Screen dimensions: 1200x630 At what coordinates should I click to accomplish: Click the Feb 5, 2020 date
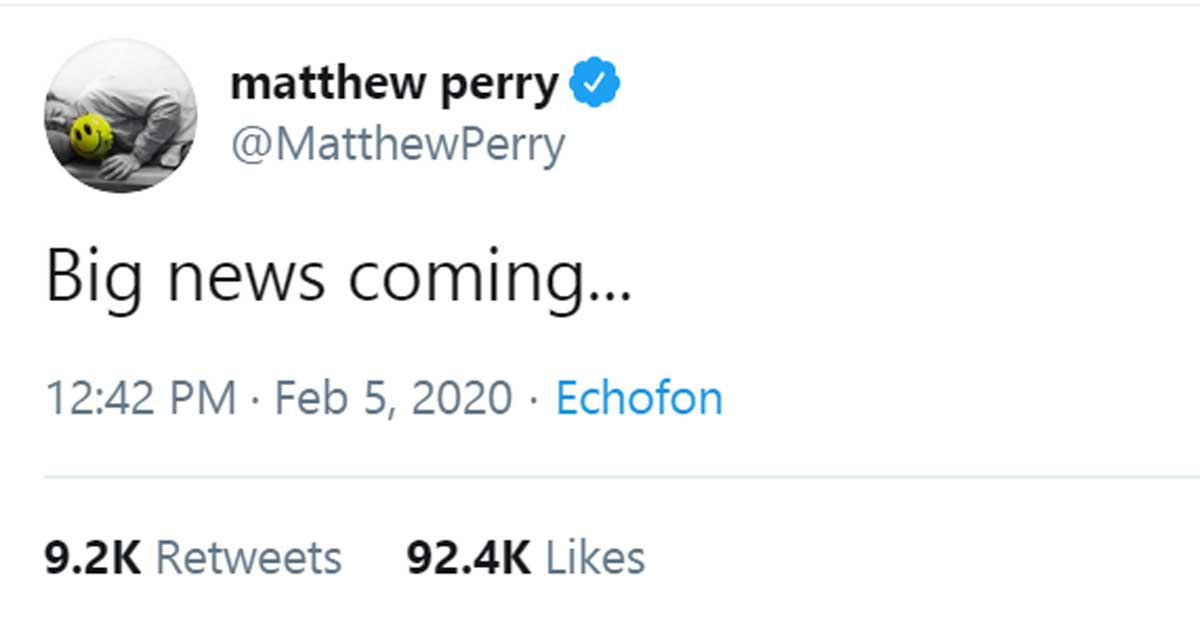coord(393,399)
